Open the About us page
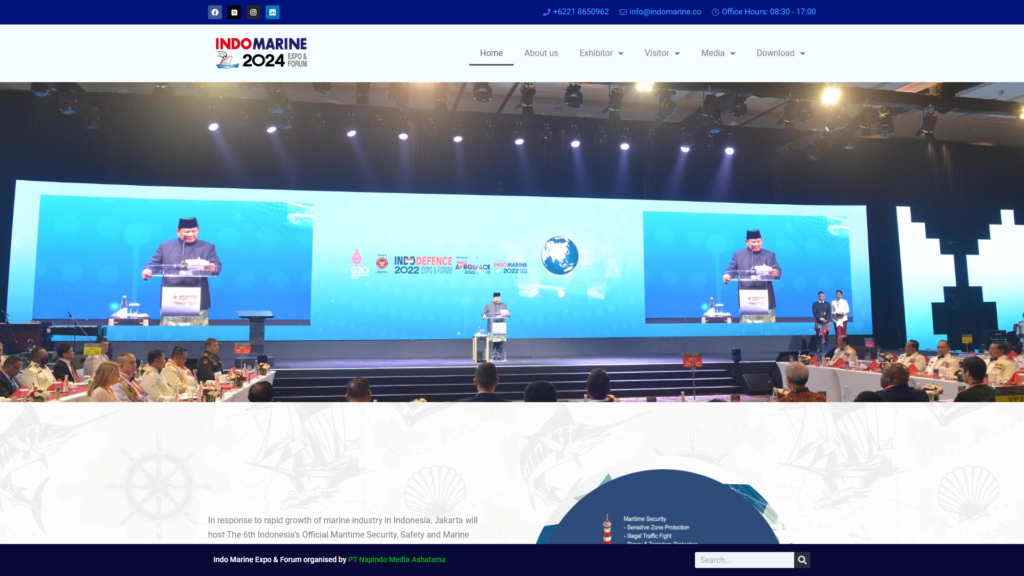Screen dimensions: 1024x576 pos(541,53)
